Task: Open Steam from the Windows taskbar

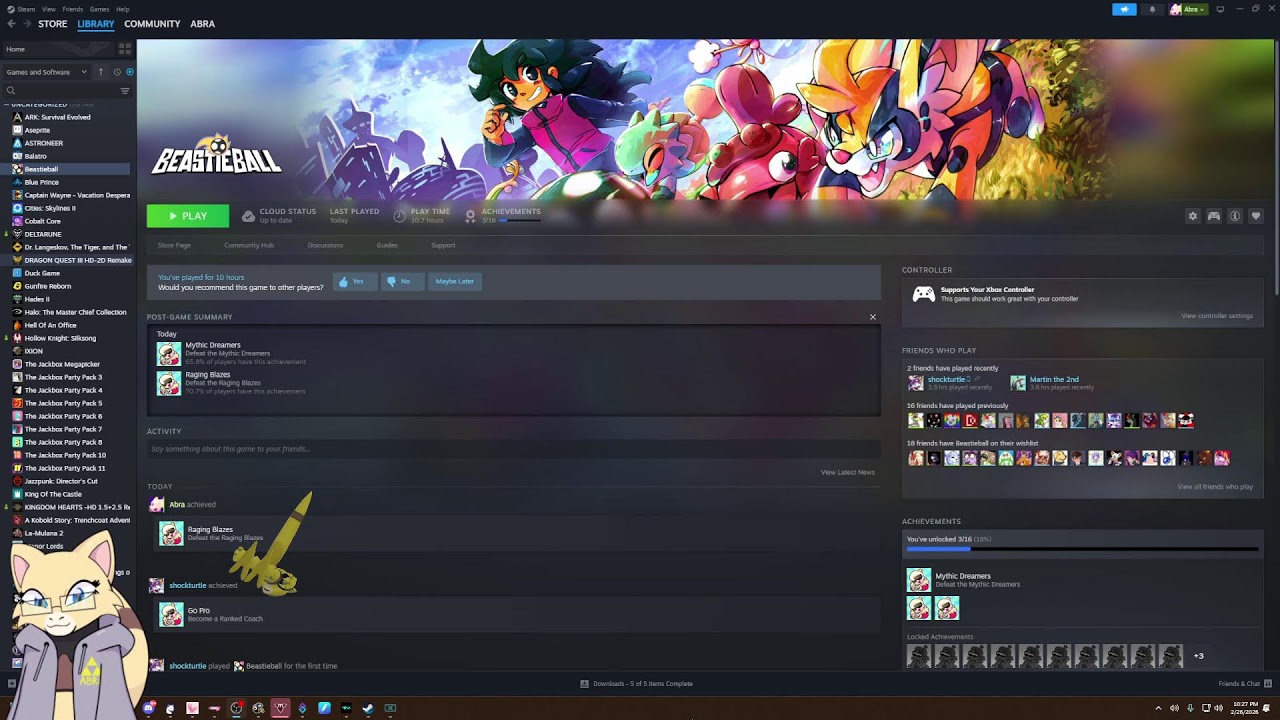Action: tap(368, 708)
